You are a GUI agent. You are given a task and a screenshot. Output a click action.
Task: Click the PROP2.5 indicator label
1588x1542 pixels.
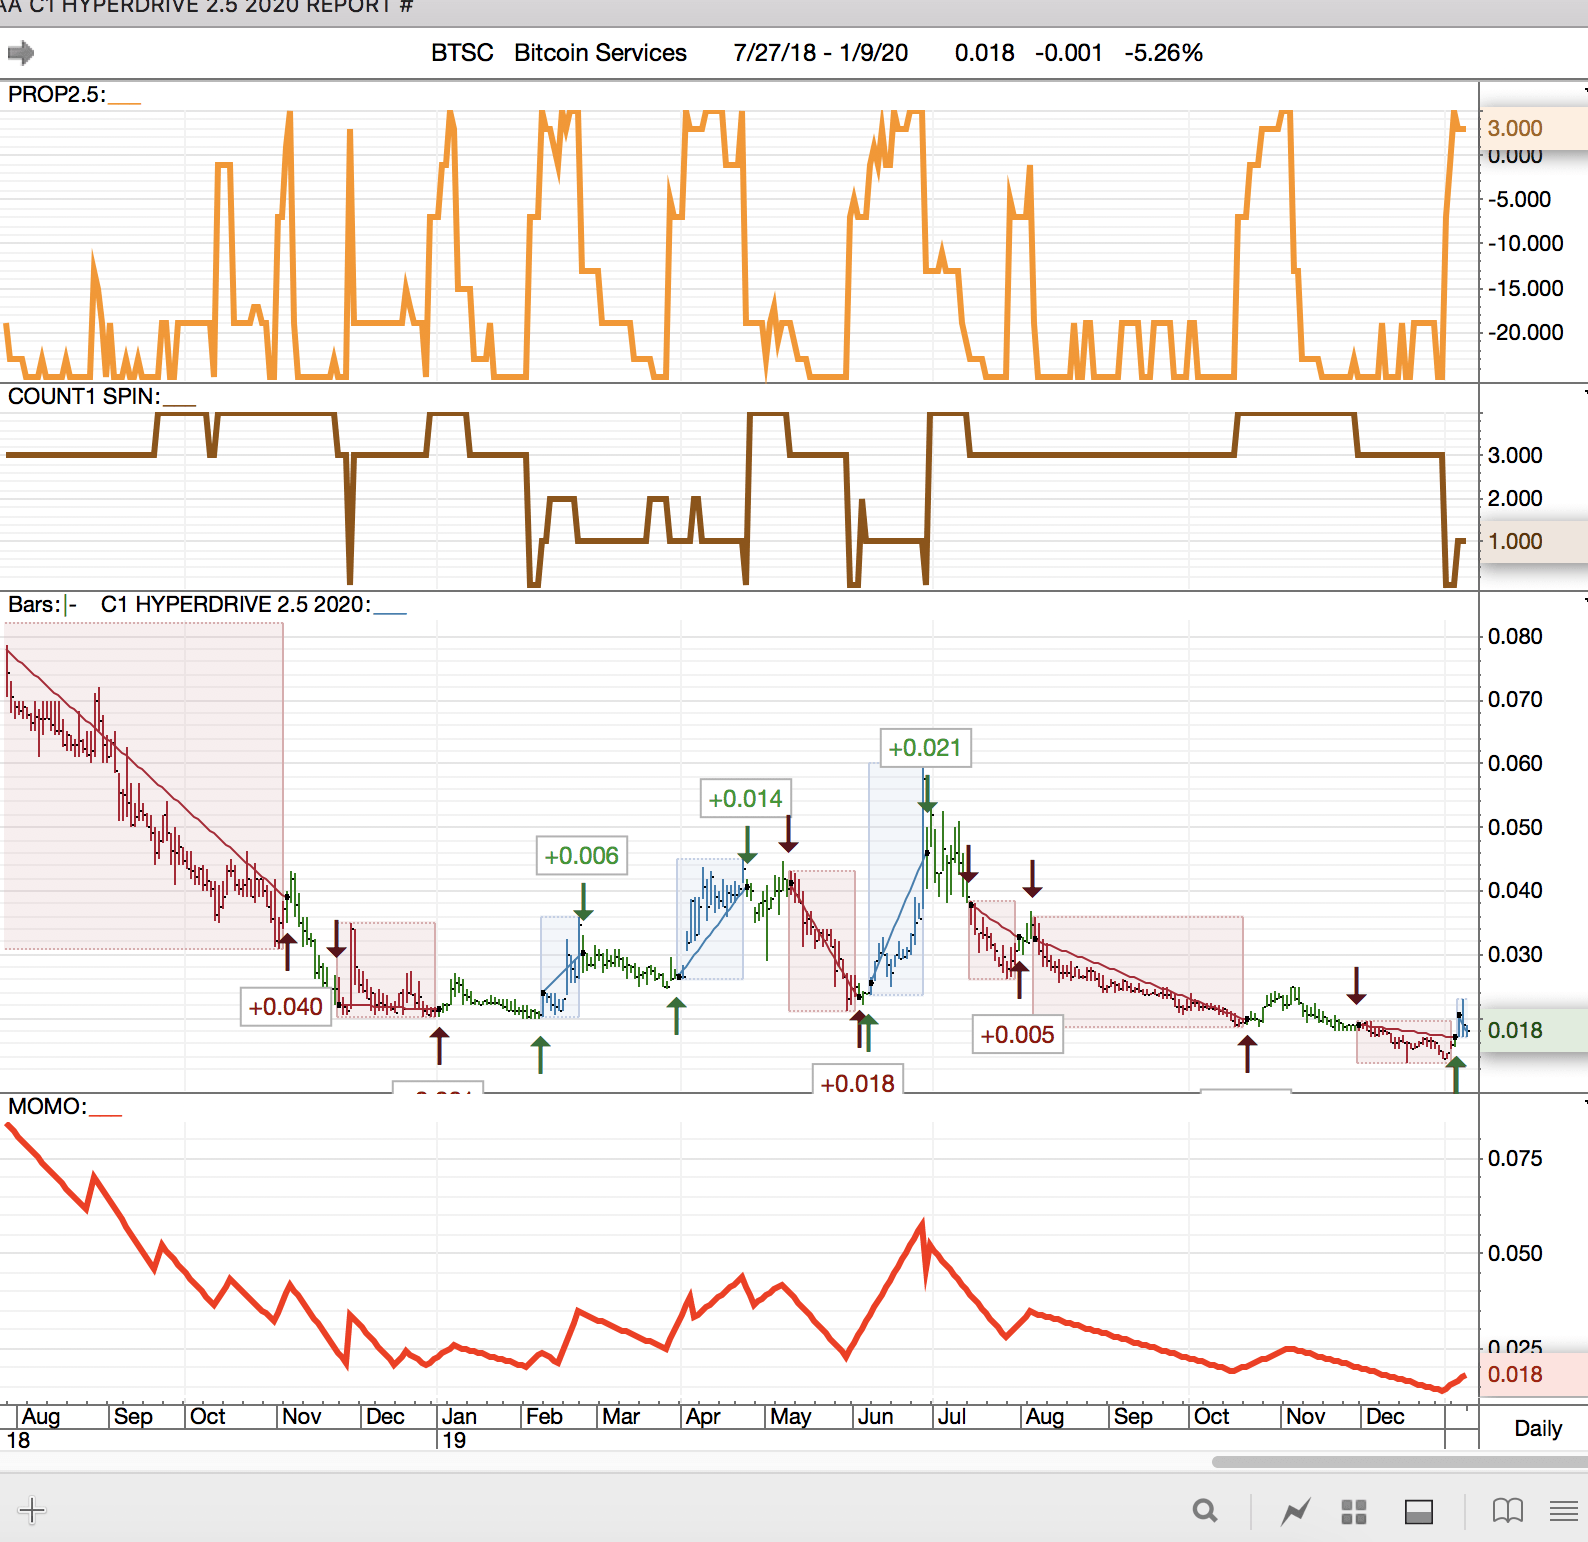coord(56,95)
